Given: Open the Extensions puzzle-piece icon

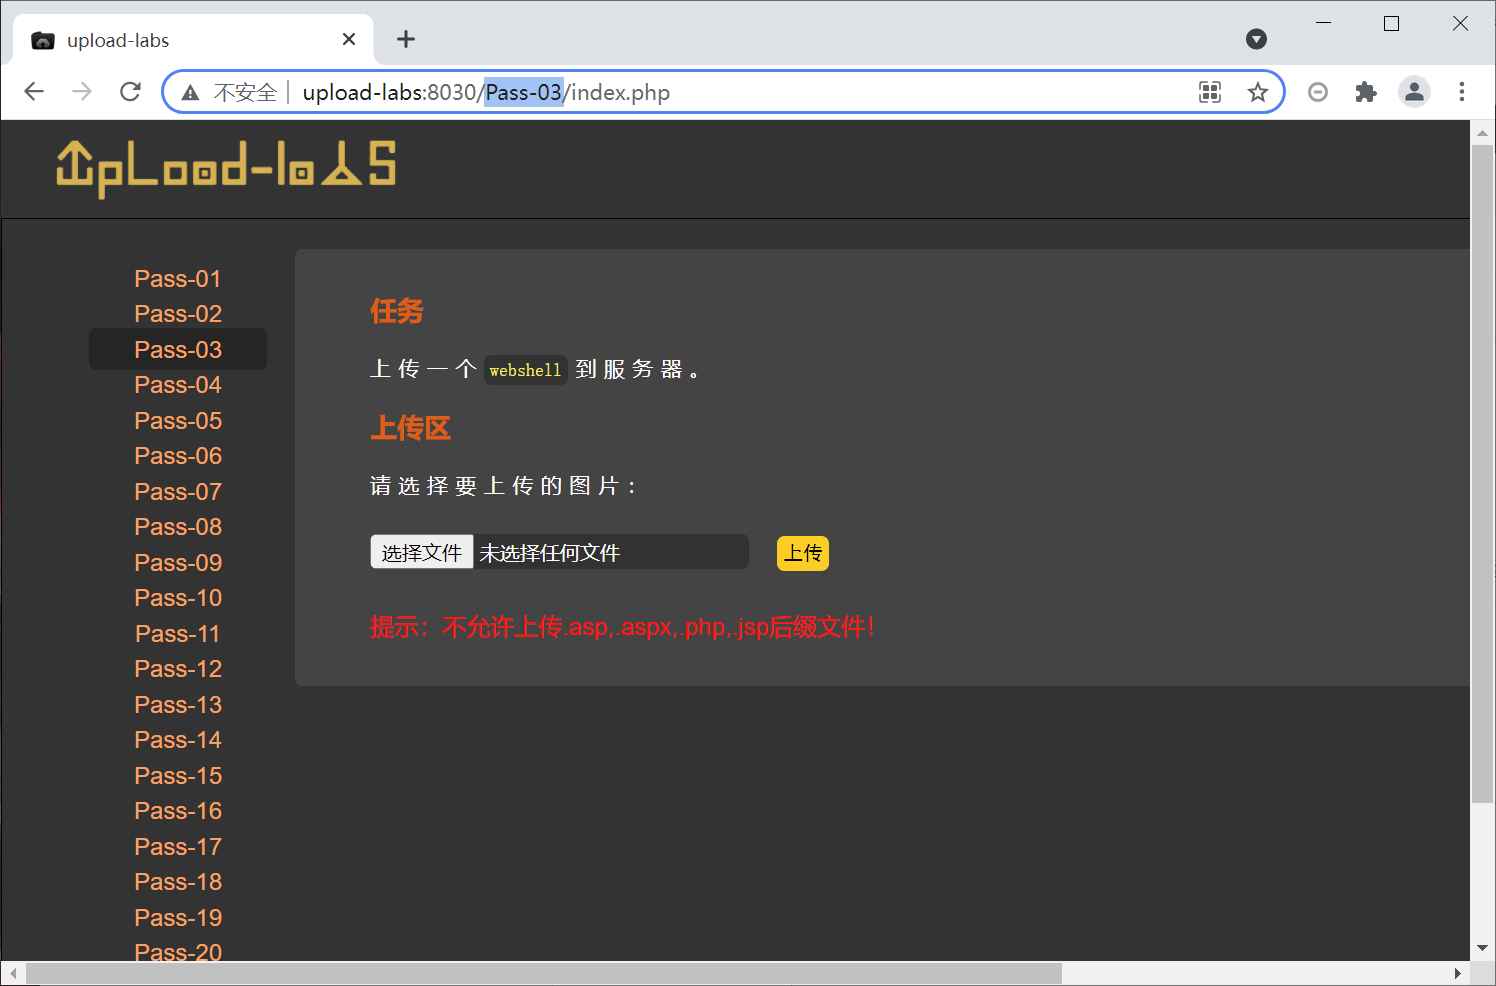Looking at the screenshot, I should pos(1366,91).
